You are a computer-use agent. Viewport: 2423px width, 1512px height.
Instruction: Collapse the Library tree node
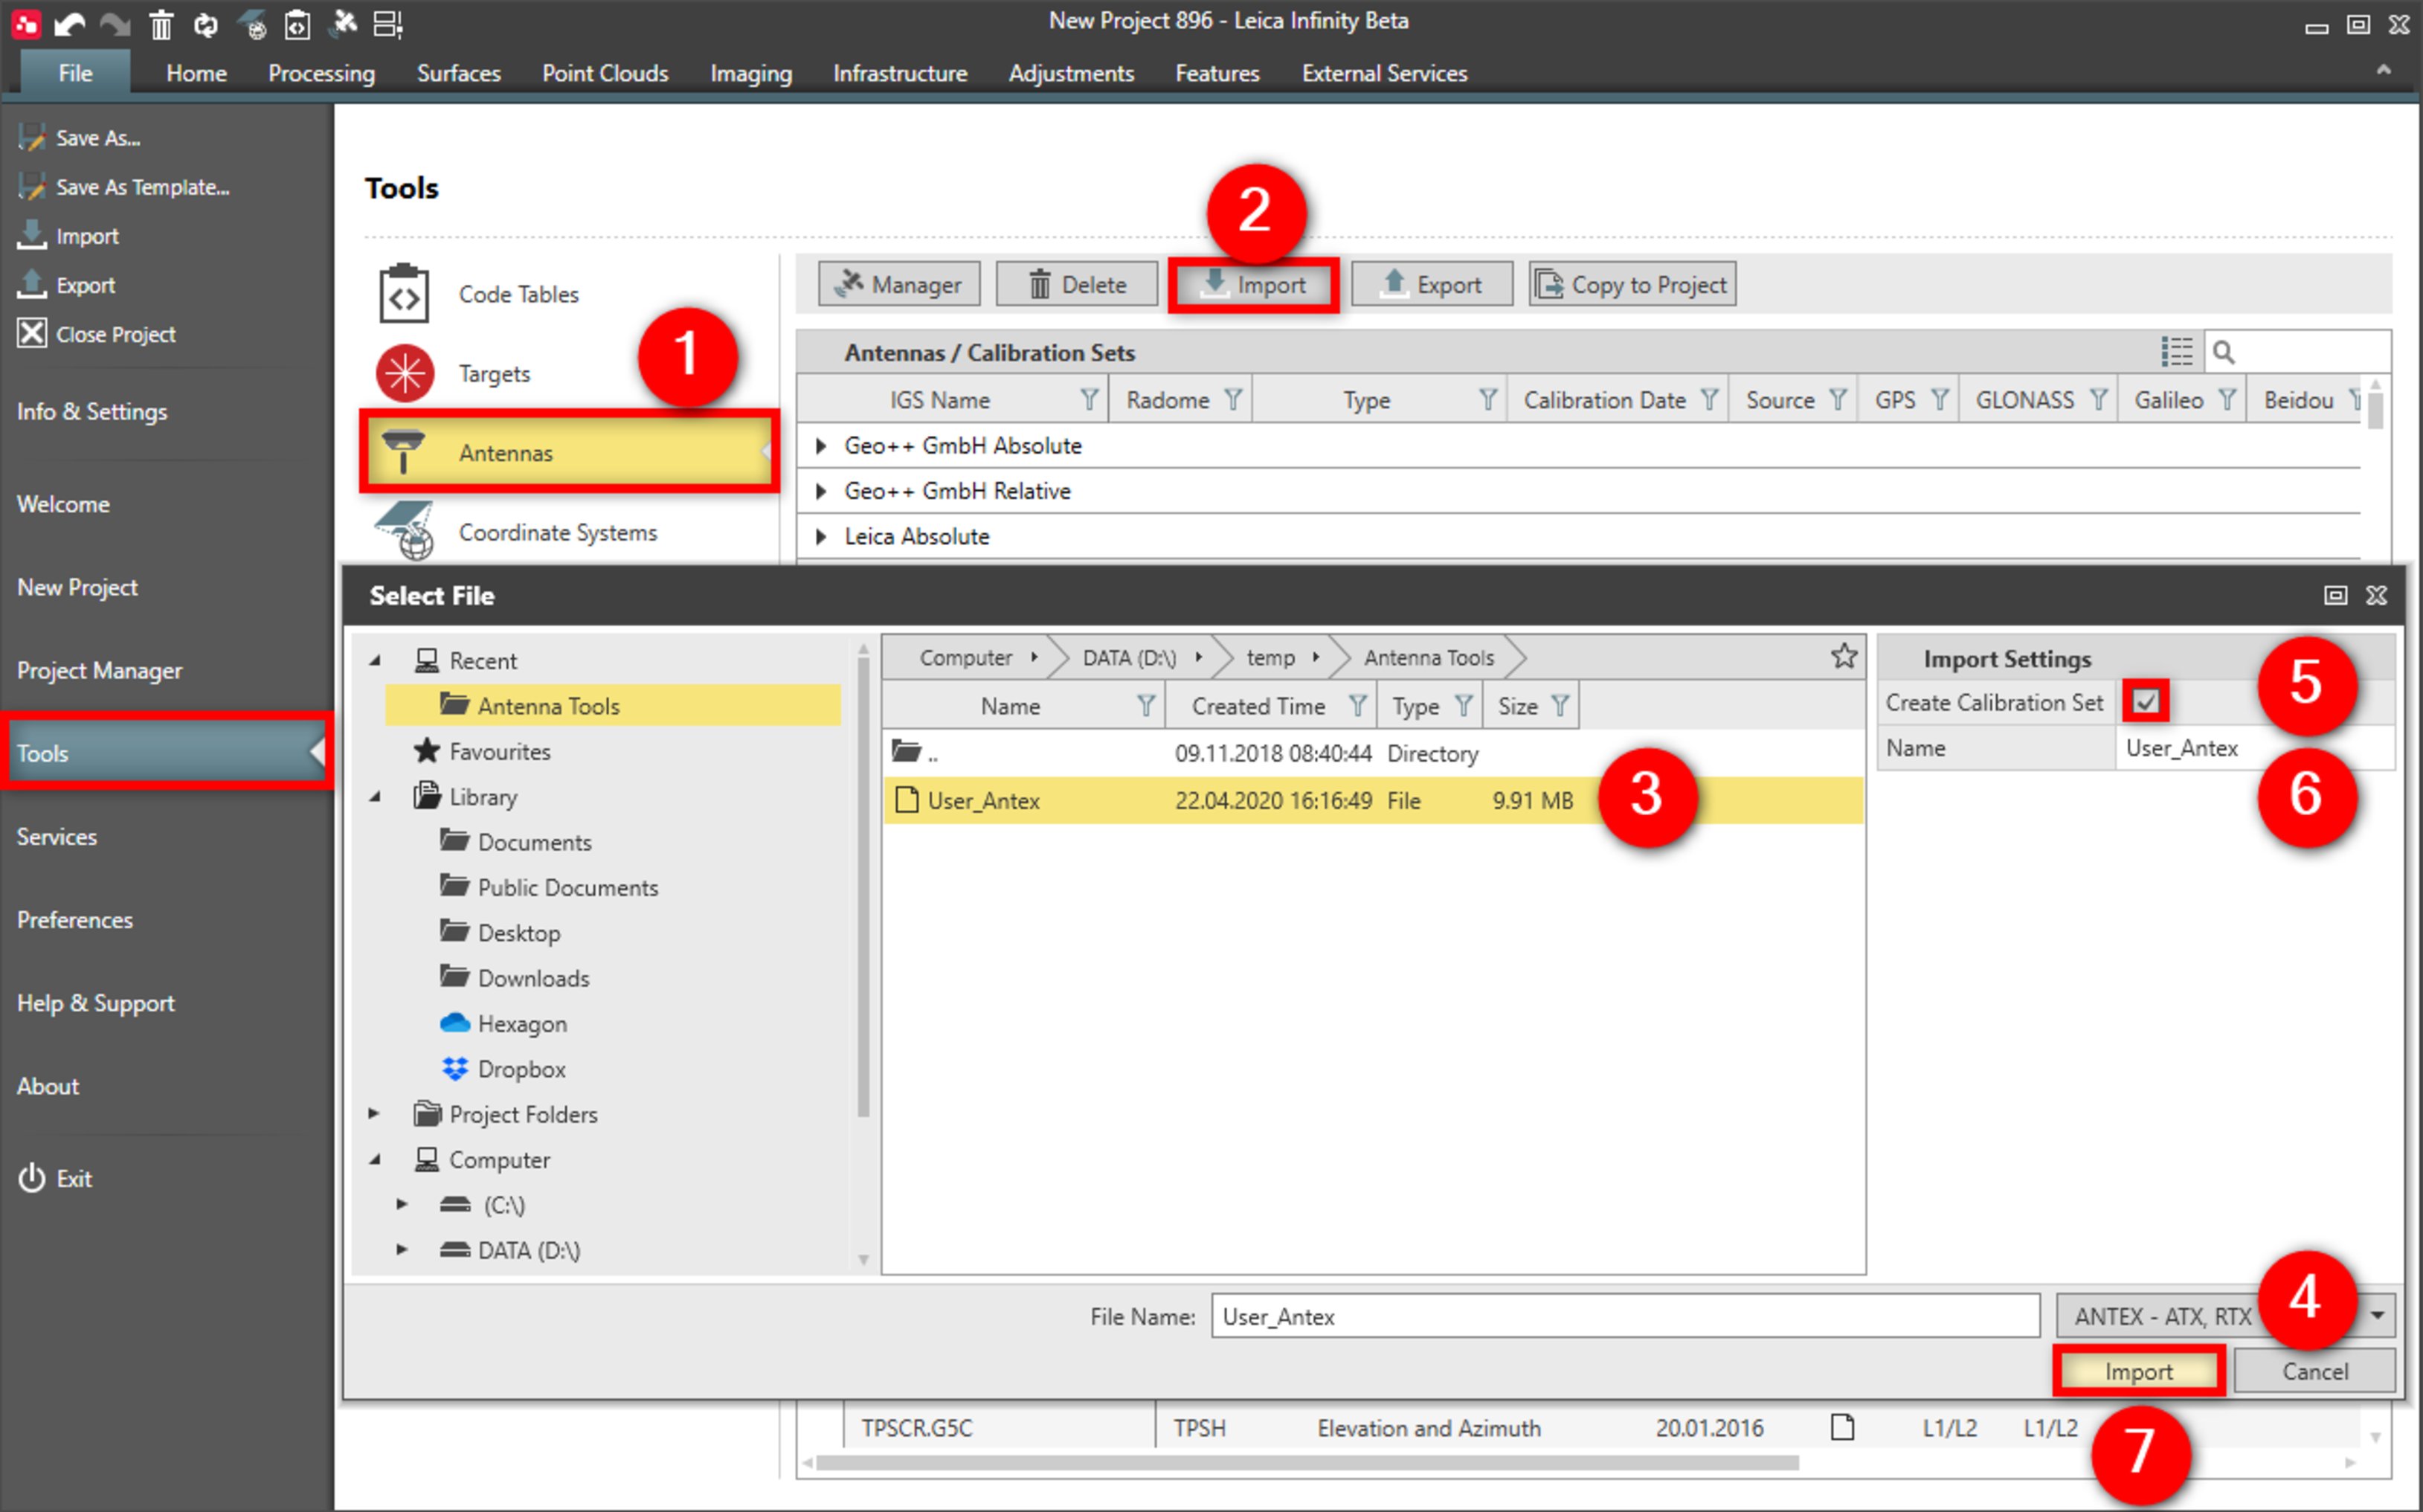pyautogui.click(x=376, y=797)
